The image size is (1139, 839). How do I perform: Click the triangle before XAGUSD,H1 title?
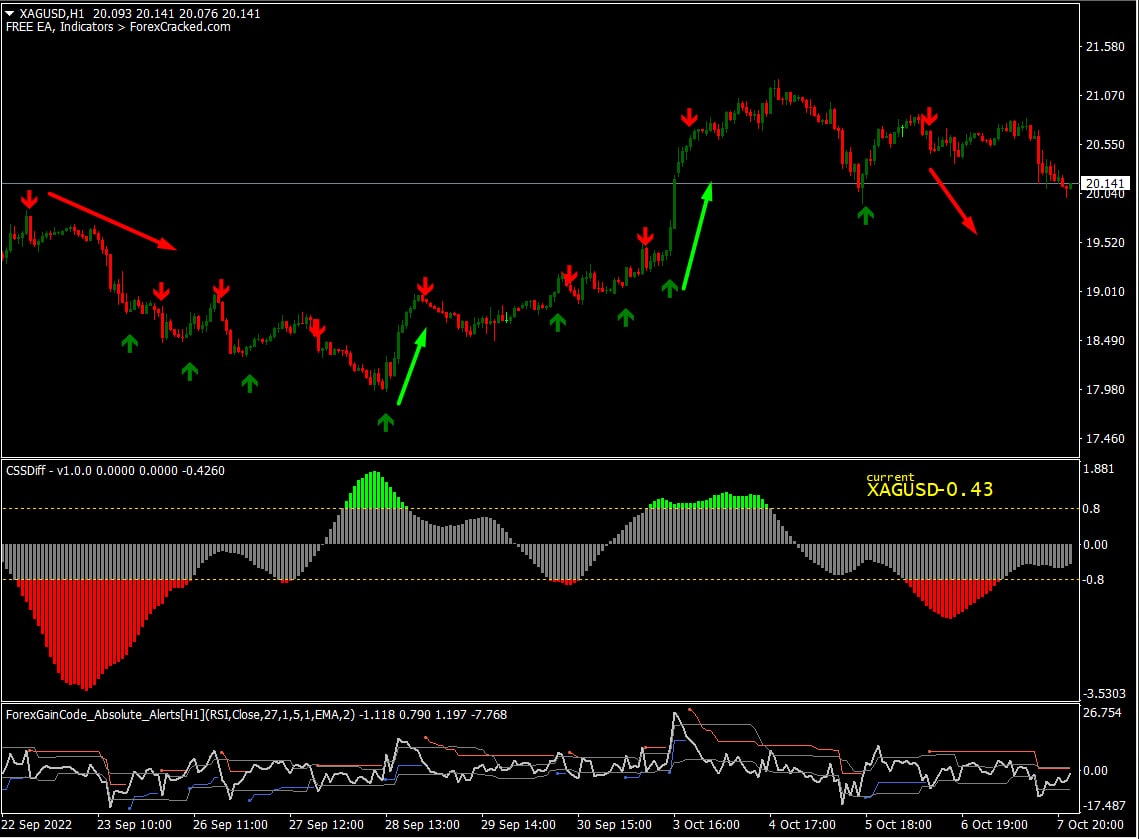click(9, 14)
